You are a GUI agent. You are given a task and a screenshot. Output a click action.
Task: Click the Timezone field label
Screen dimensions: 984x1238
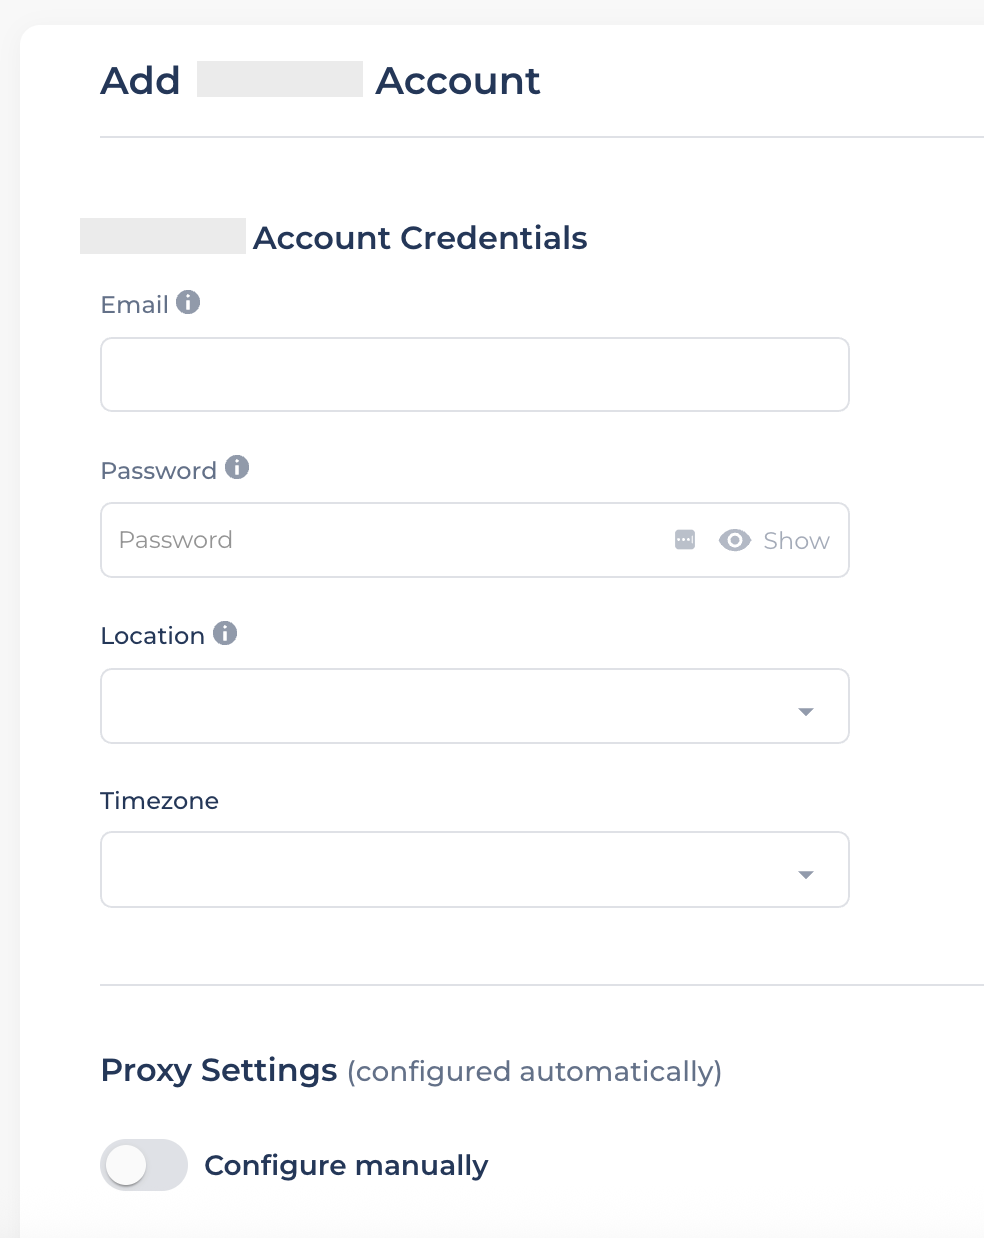tap(159, 801)
